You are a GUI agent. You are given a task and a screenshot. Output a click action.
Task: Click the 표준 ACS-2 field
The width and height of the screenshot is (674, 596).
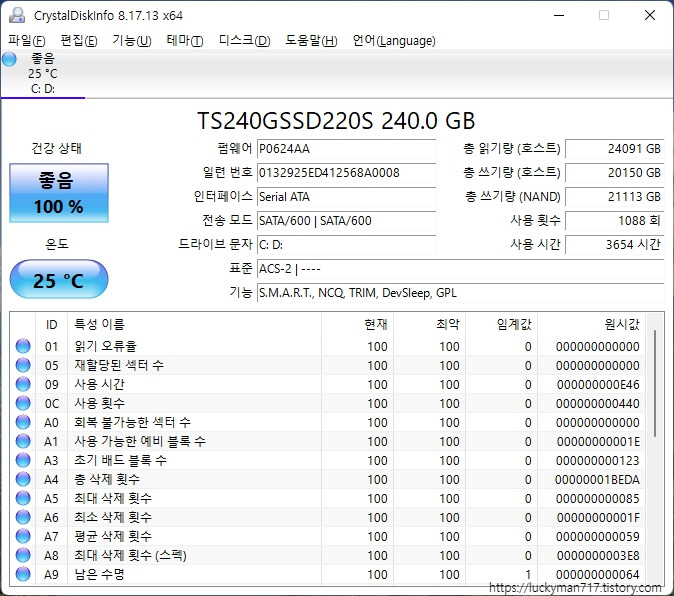pos(461,269)
